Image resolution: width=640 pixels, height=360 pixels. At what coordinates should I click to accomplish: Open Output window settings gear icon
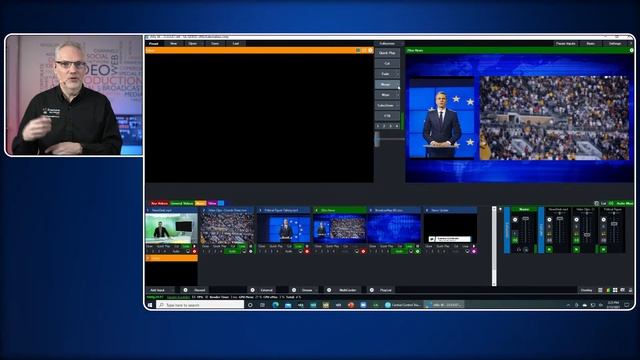(x=631, y=50)
